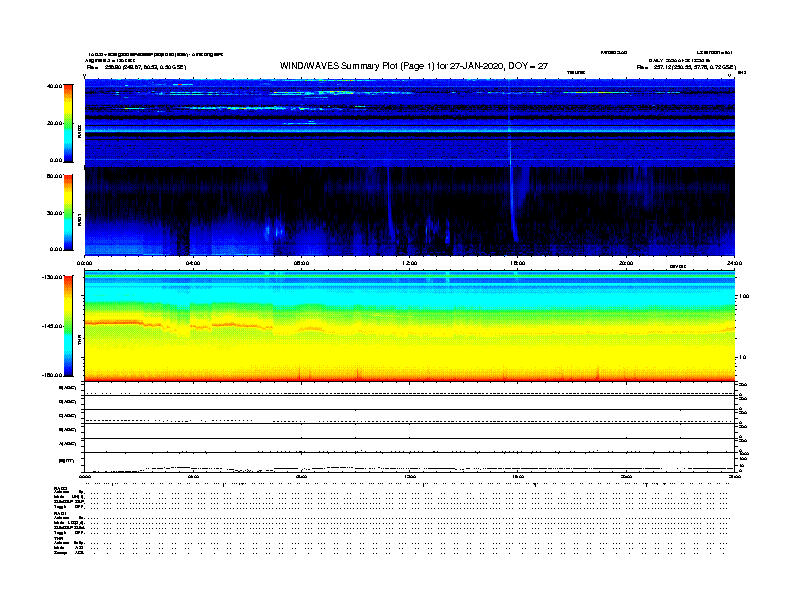The height and width of the screenshot is (612, 792).
Task: Click the 16:00 label below the line plots
Action: (x=518, y=477)
